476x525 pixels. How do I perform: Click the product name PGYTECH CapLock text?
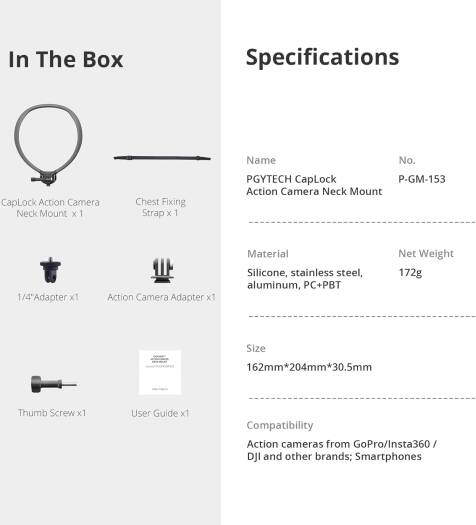point(291,179)
